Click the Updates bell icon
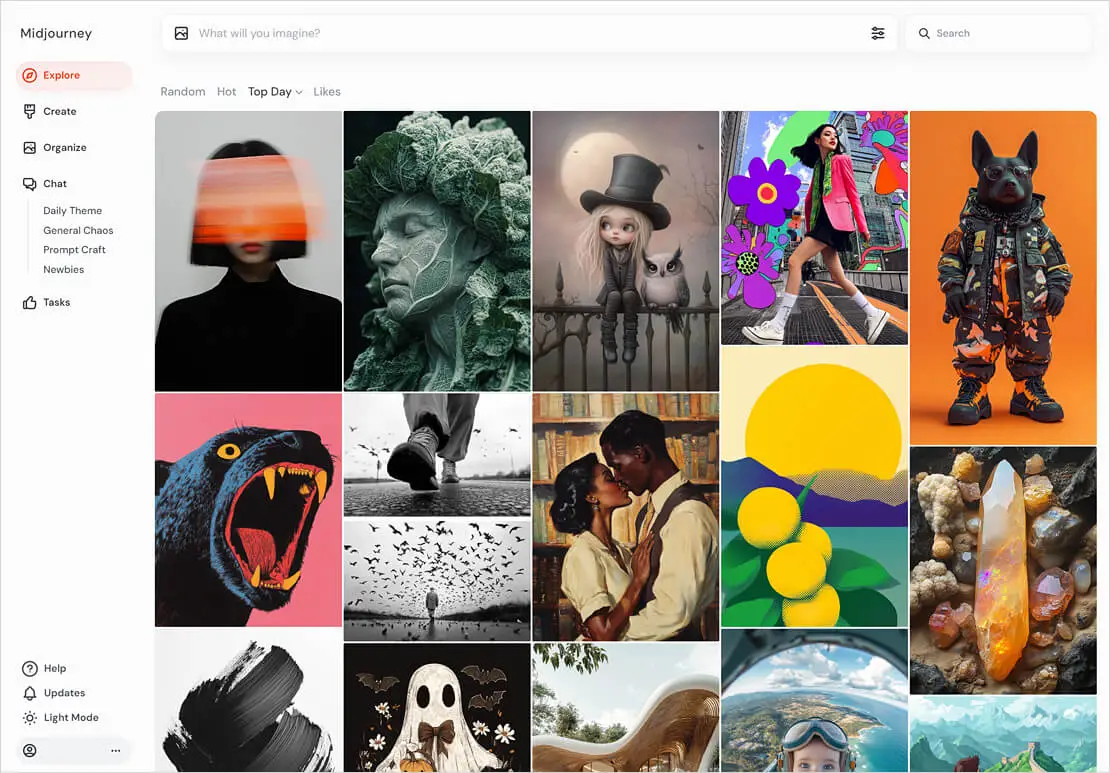The height and width of the screenshot is (773, 1110). click(x=30, y=693)
